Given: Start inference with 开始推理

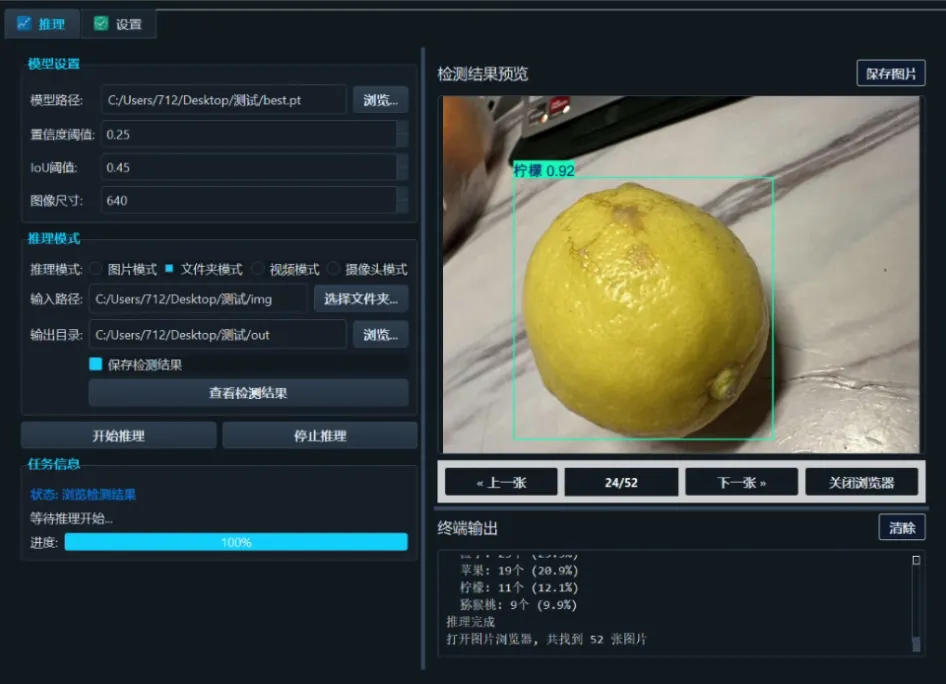Looking at the screenshot, I should tap(120, 435).
